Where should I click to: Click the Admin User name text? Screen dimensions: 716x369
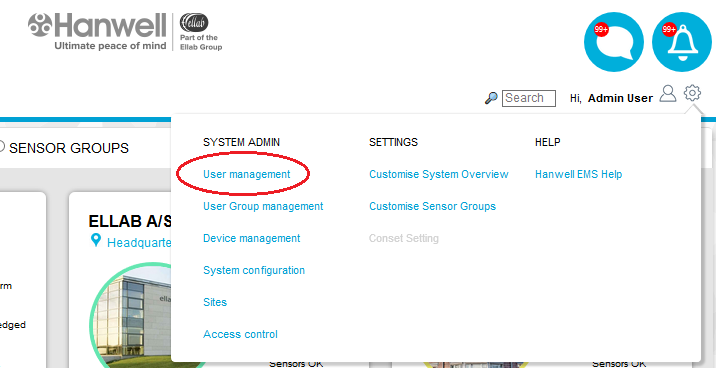tap(620, 98)
